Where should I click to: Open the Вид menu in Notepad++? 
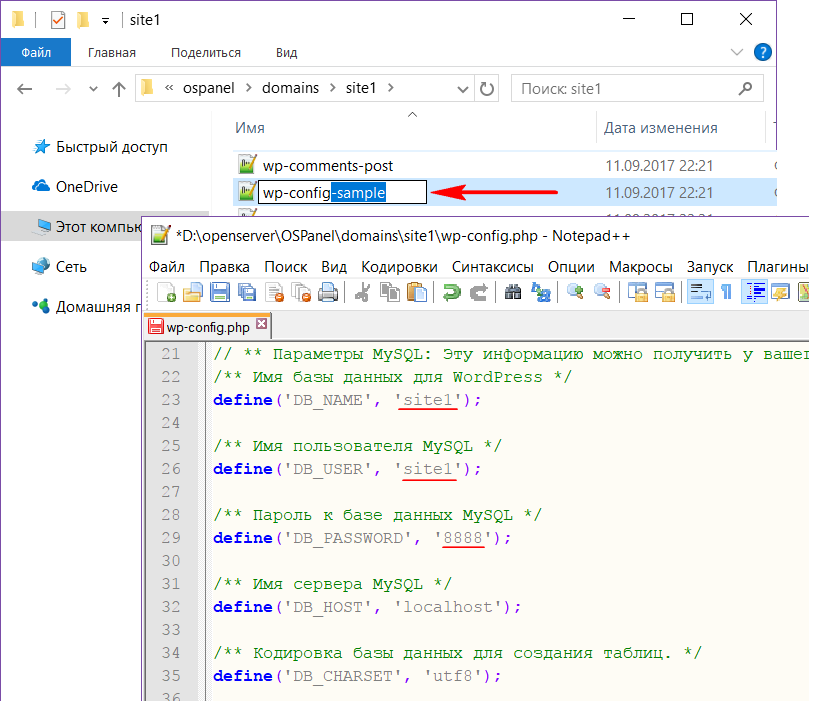(334, 267)
